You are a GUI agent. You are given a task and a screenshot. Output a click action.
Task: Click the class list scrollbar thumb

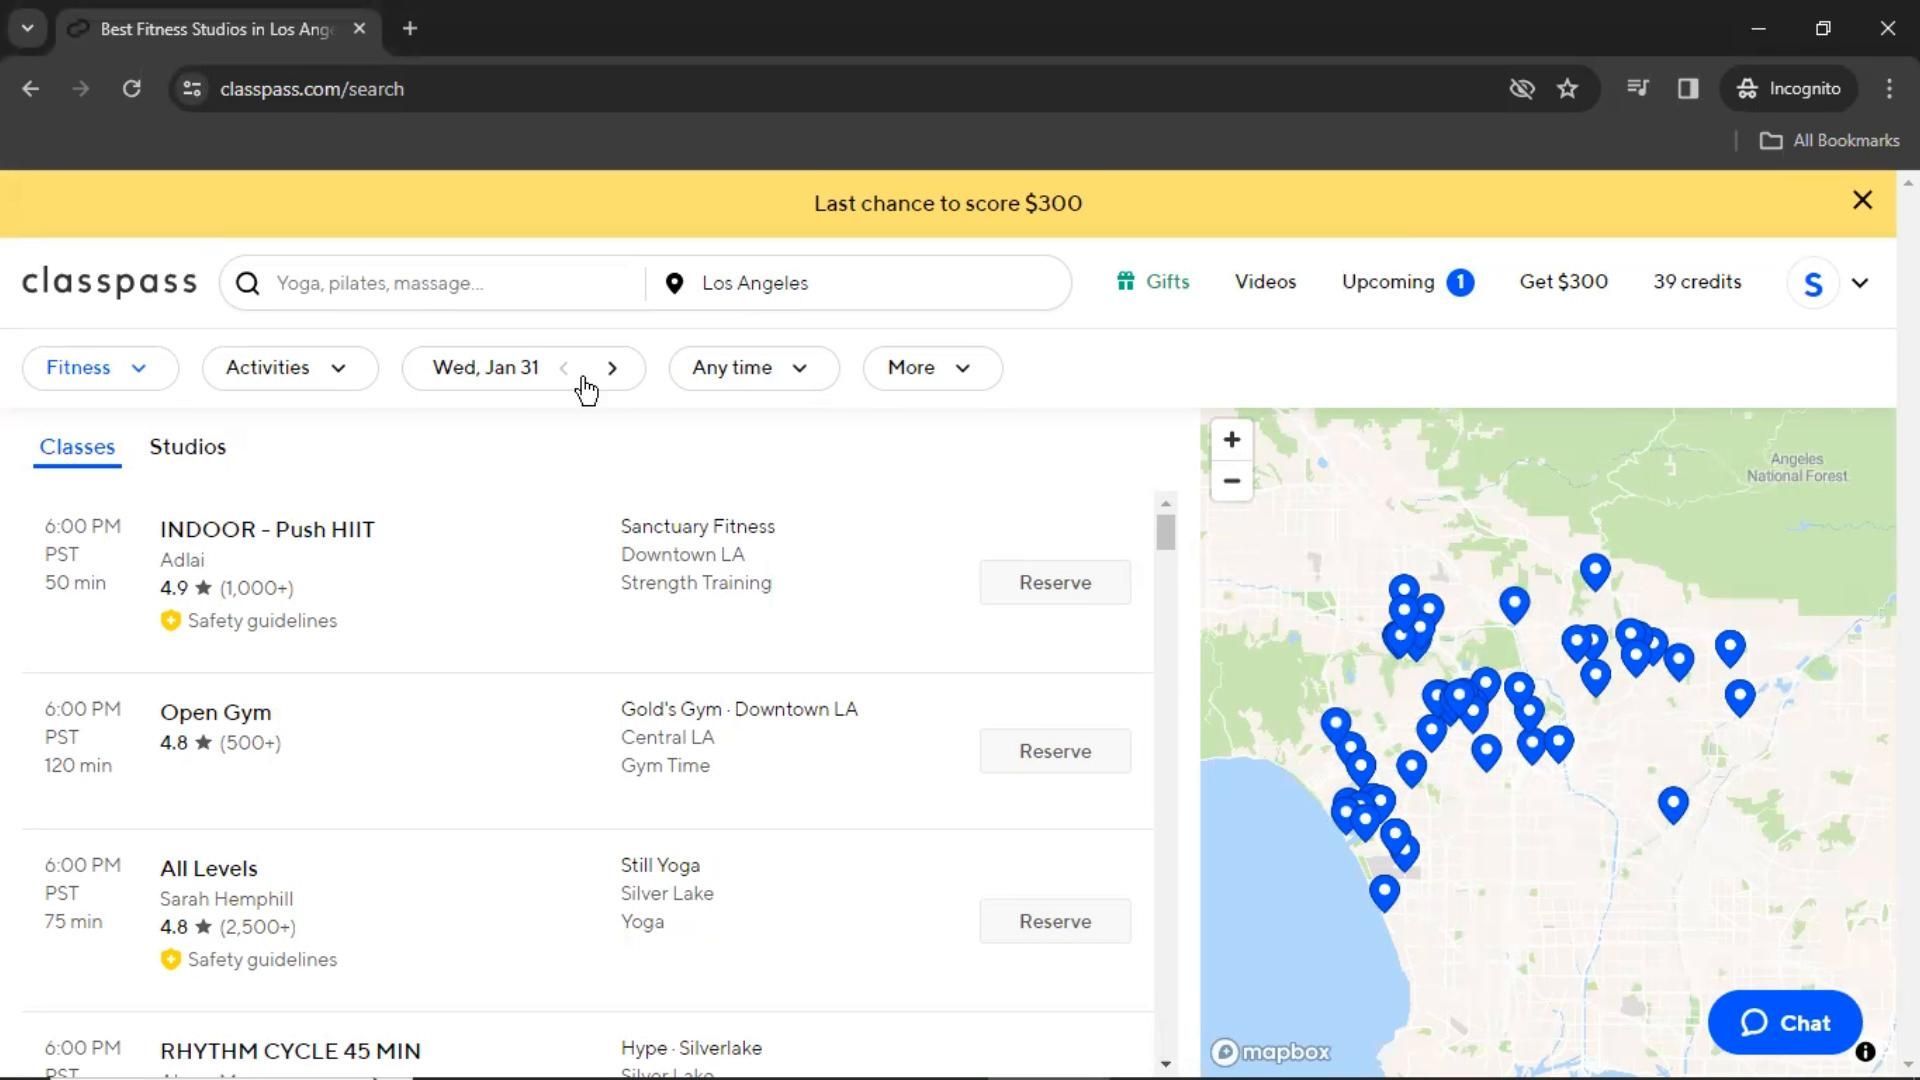1165,532
